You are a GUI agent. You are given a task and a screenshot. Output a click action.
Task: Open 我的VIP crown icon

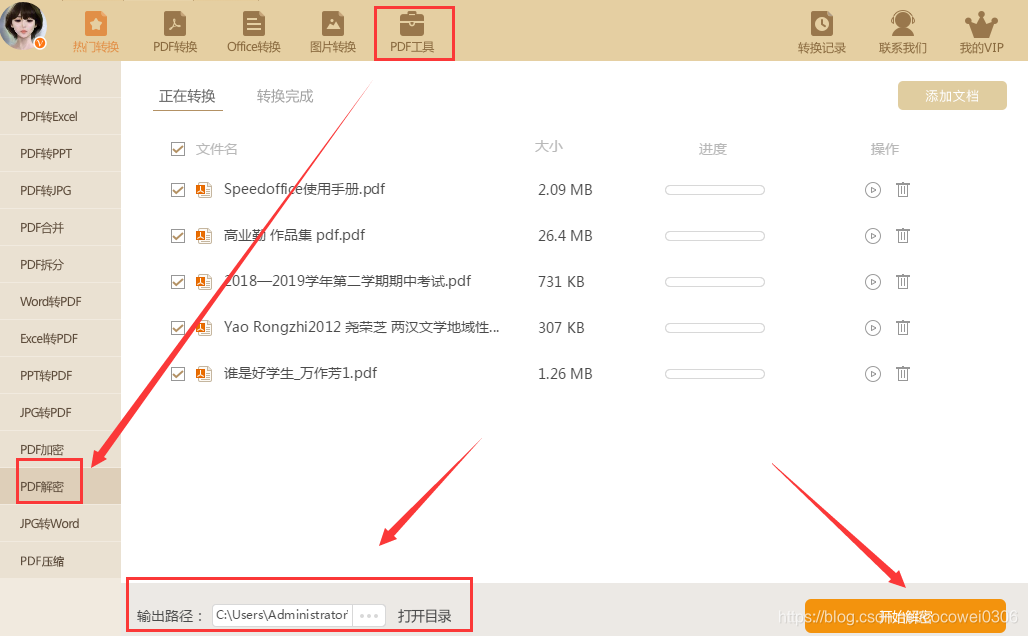pos(981,31)
